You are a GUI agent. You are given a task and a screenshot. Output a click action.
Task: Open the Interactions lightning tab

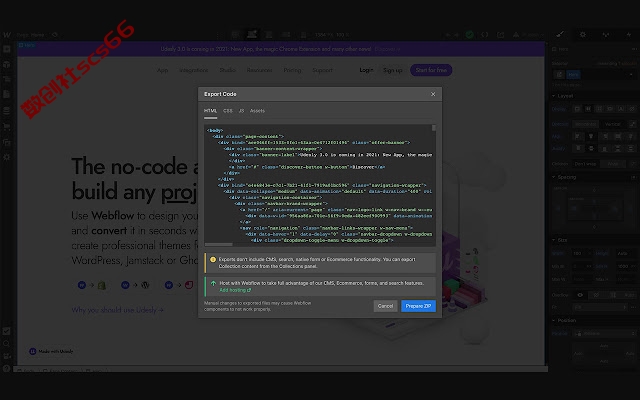(x=629, y=34)
